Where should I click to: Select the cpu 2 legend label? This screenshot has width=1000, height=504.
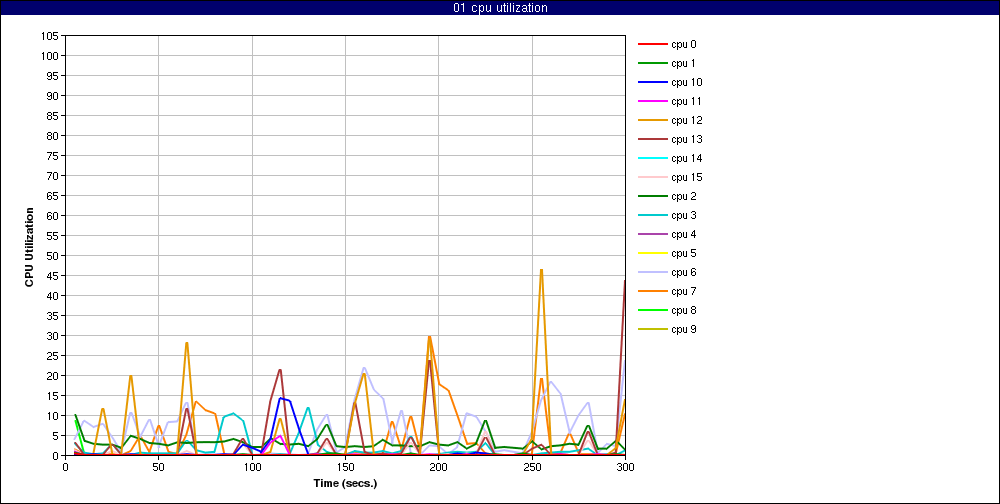[x=684, y=196]
